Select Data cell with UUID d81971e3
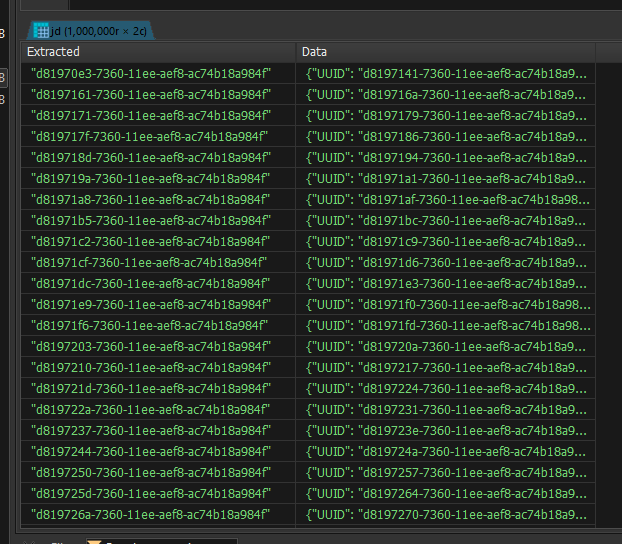This screenshot has height=544, width=622. click(x=446, y=284)
